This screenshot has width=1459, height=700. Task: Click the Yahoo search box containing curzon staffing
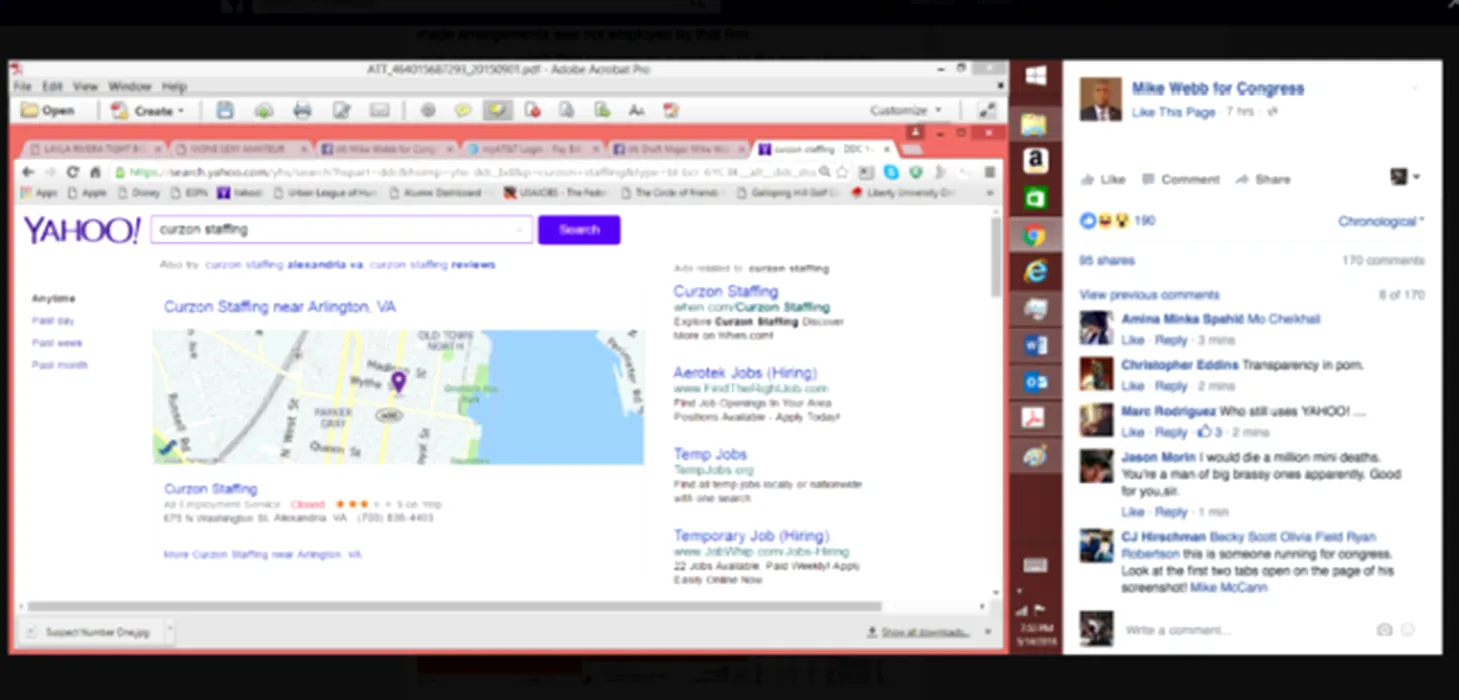click(340, 230)
